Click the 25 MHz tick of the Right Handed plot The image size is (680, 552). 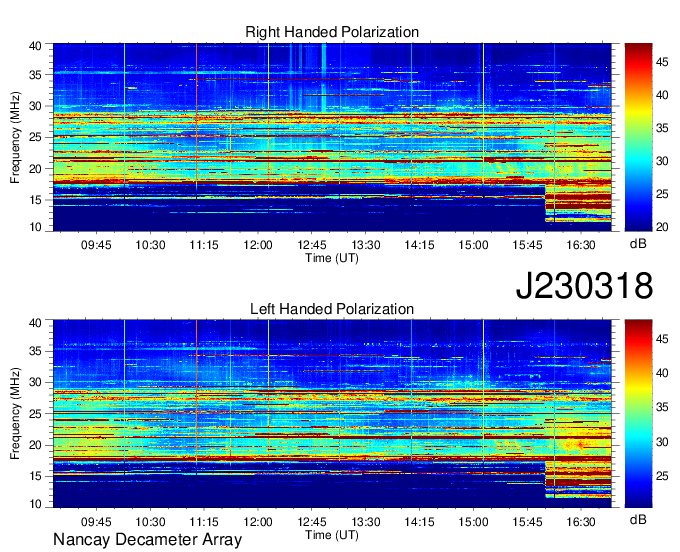[35, 137]
